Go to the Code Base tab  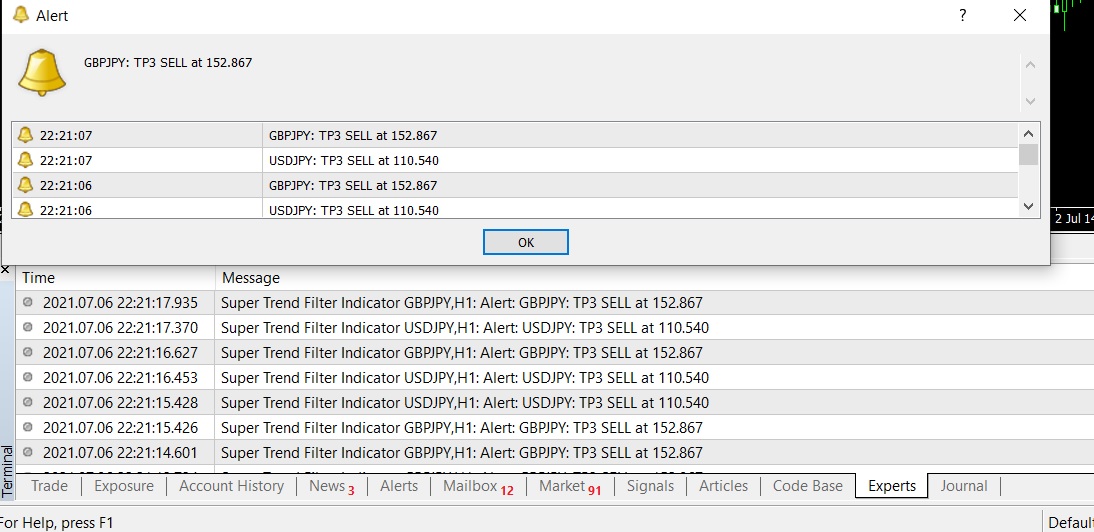807,486
